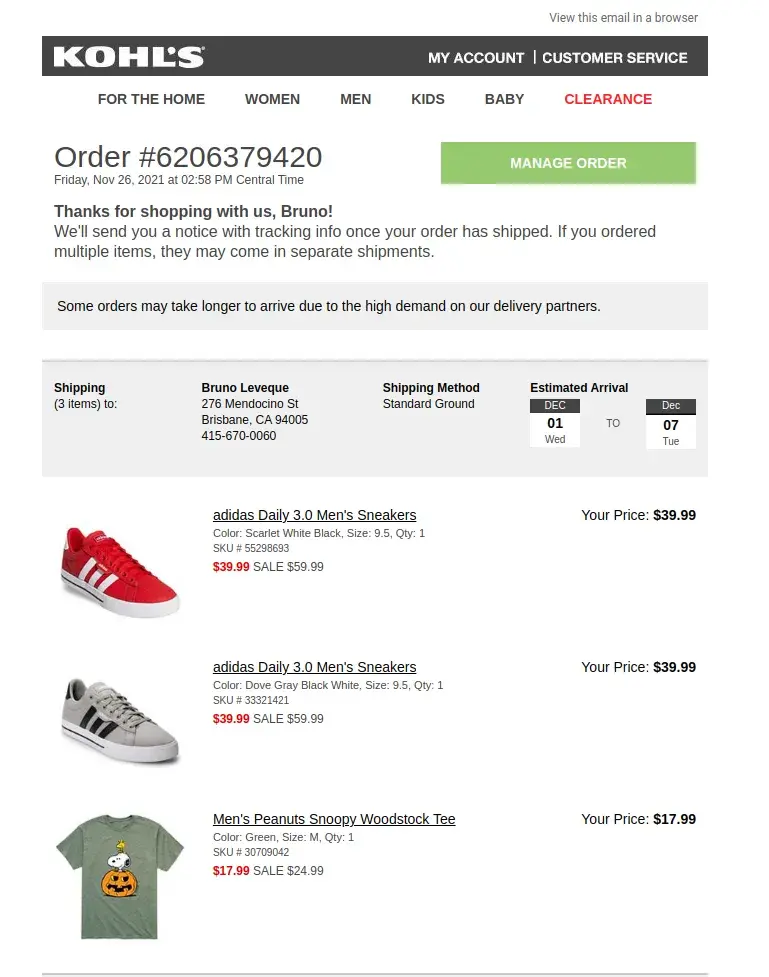Open the My Account link

point(476,58)
